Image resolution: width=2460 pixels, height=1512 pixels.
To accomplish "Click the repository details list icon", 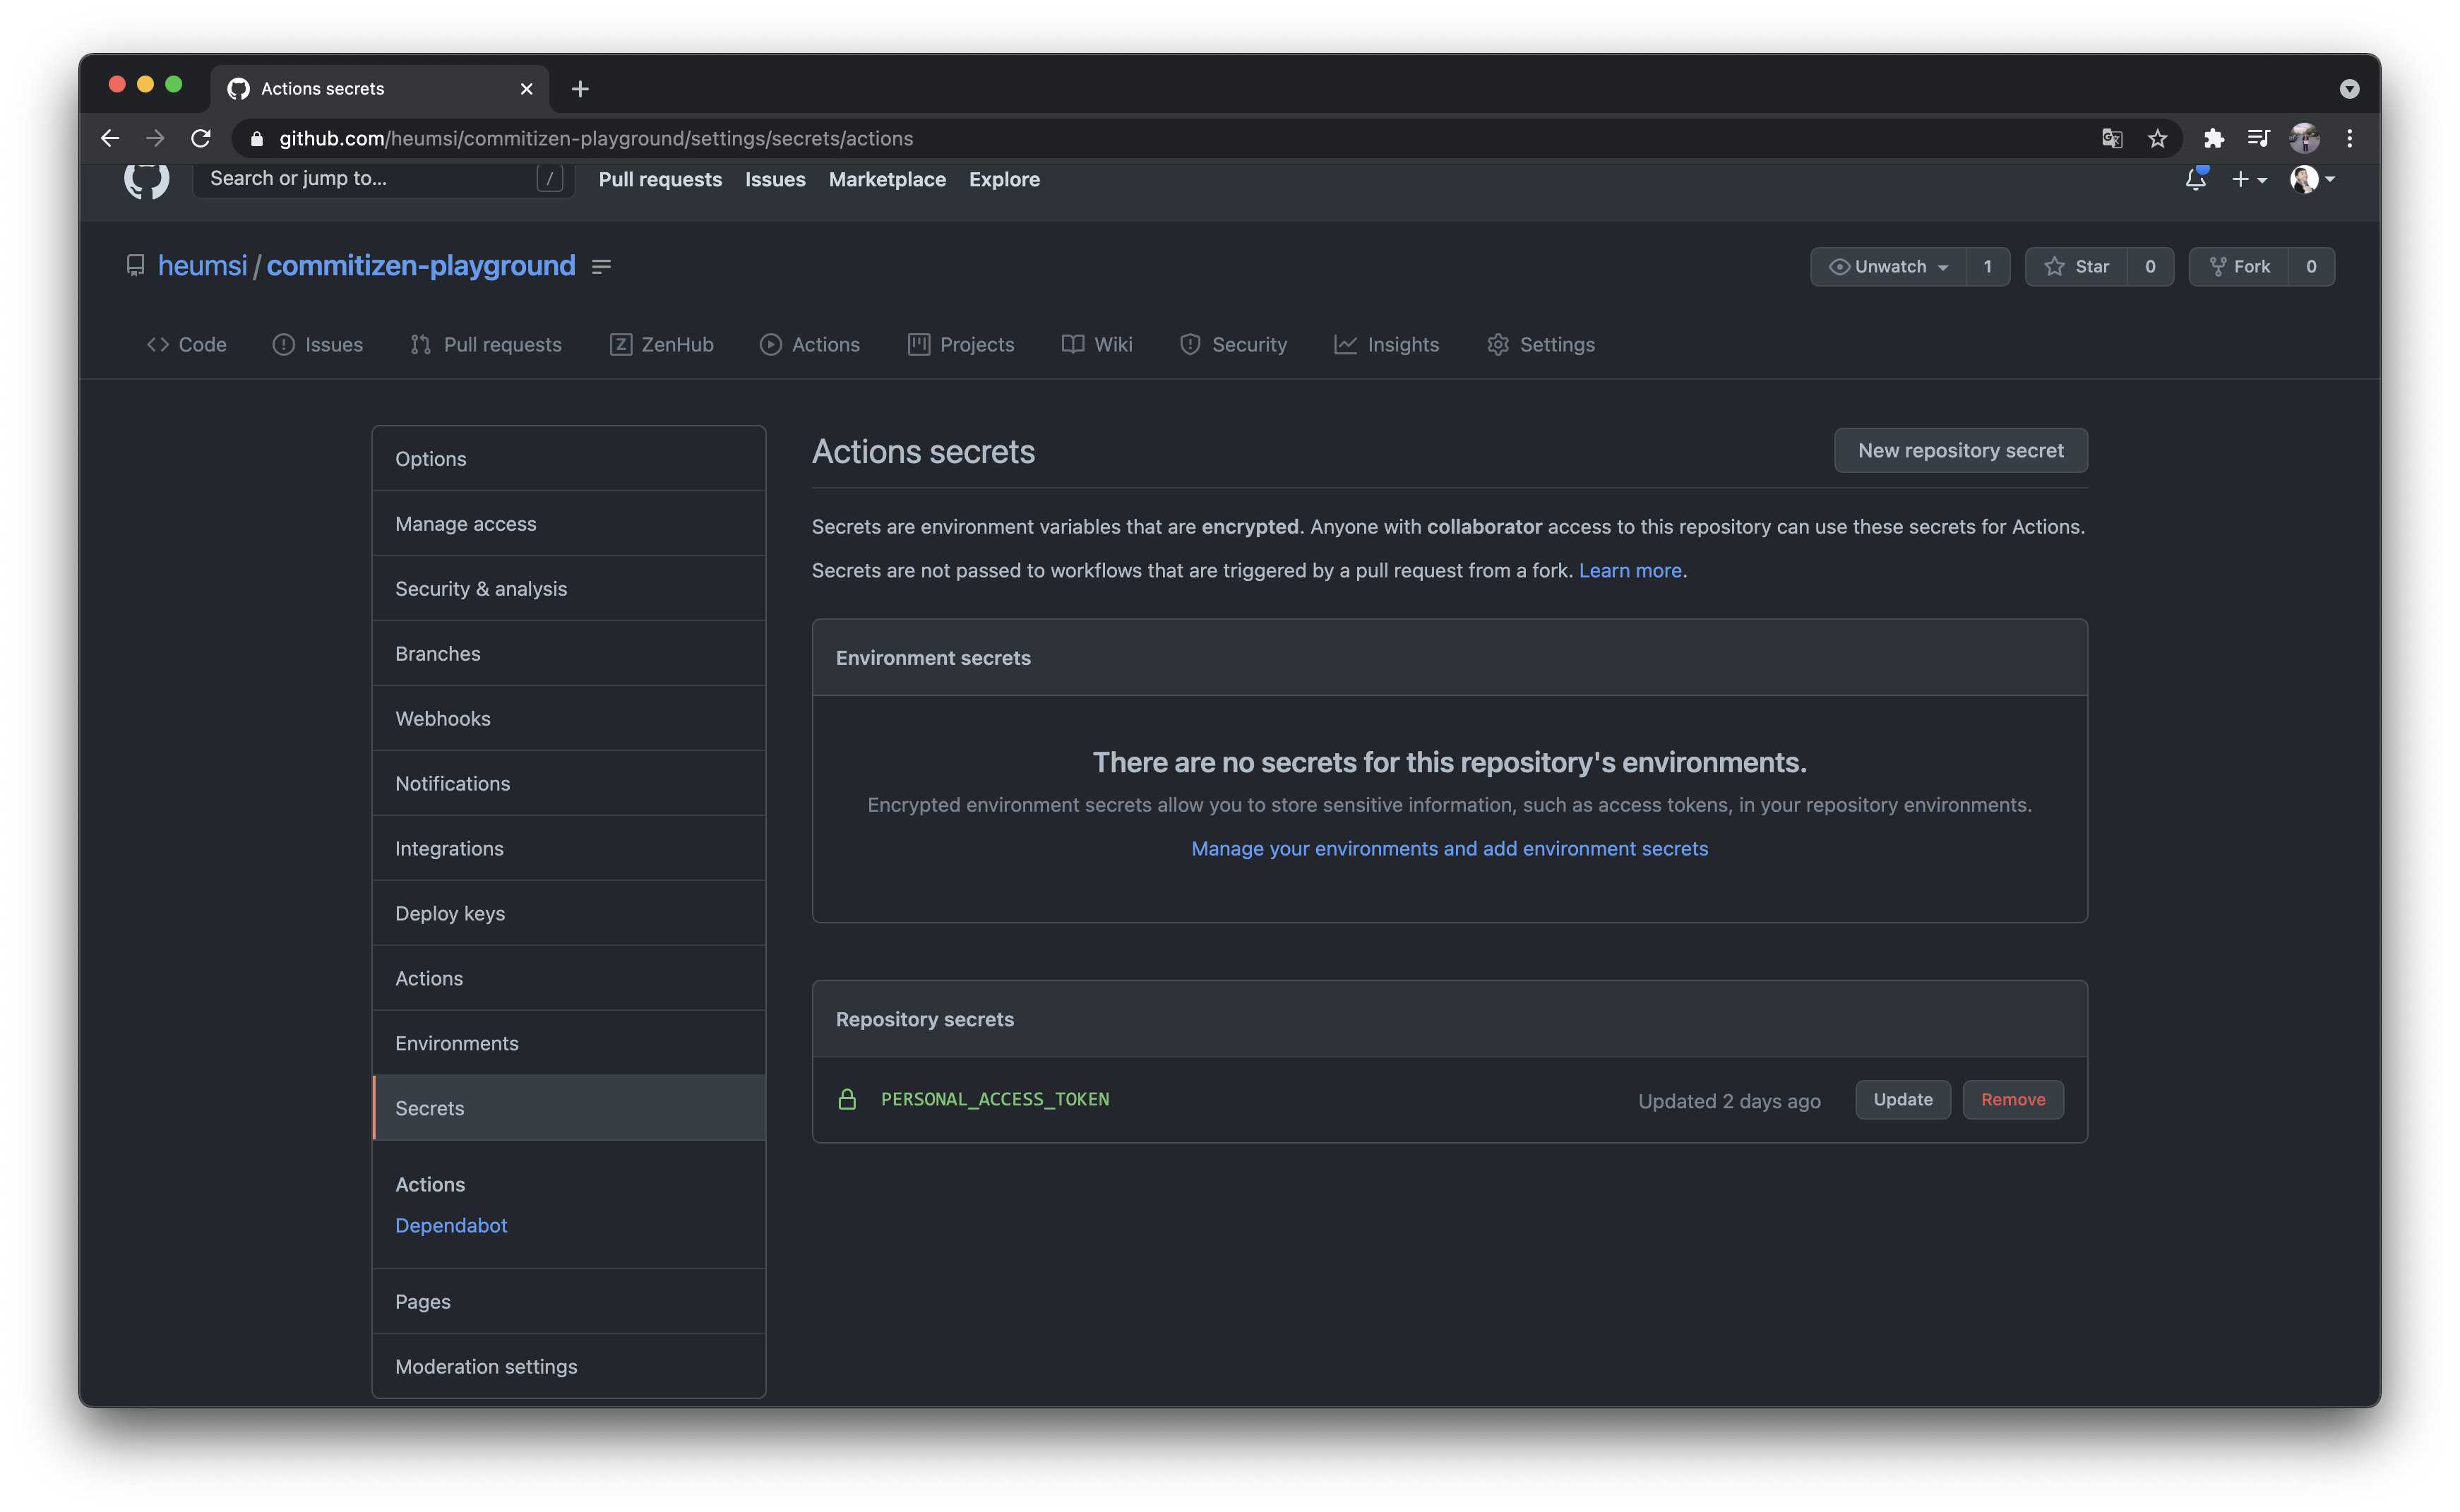I will coord(601,266).
